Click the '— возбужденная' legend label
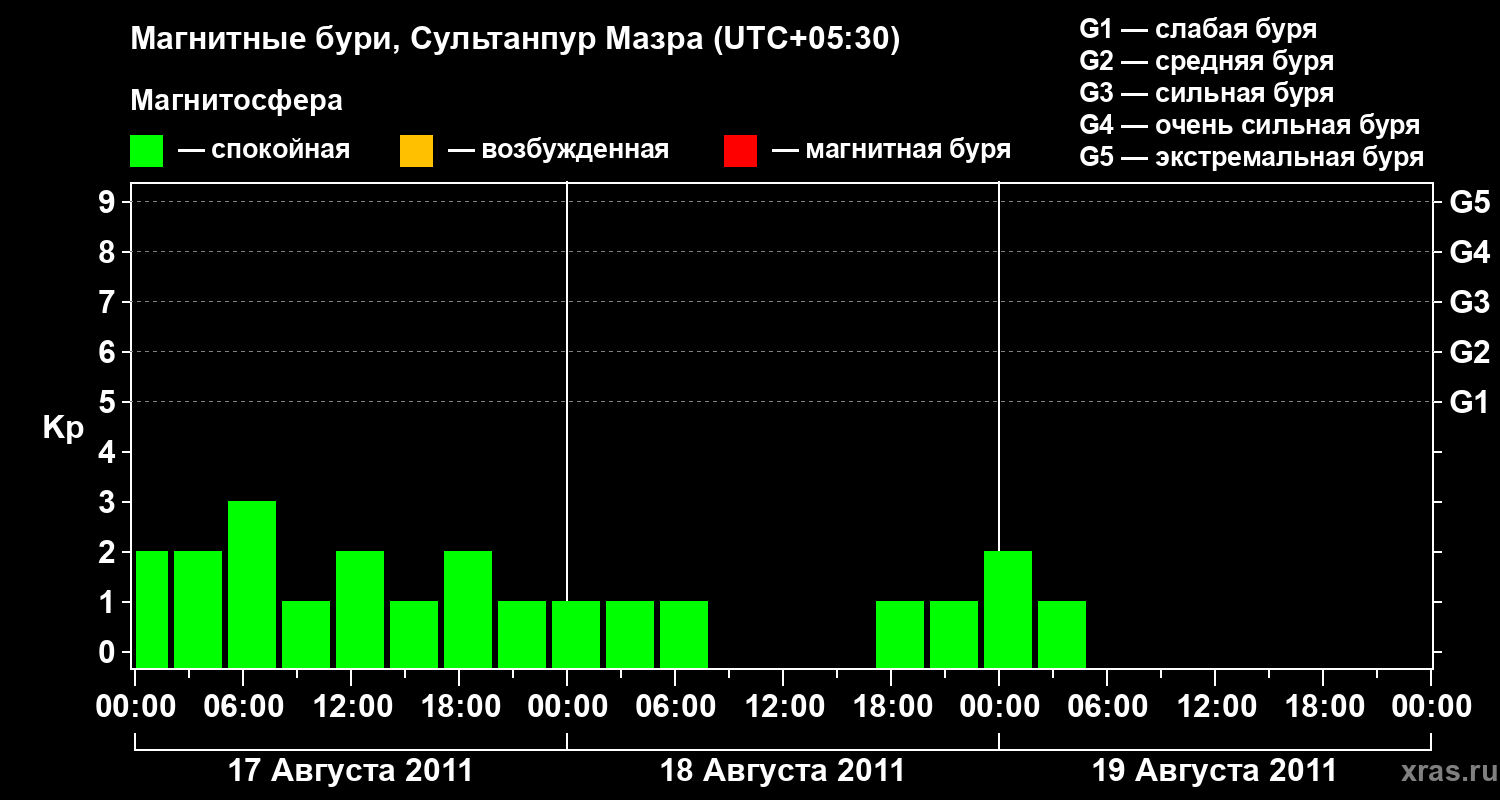The height and width of the screenshot is (800, 1500). [x=558, y=151]
